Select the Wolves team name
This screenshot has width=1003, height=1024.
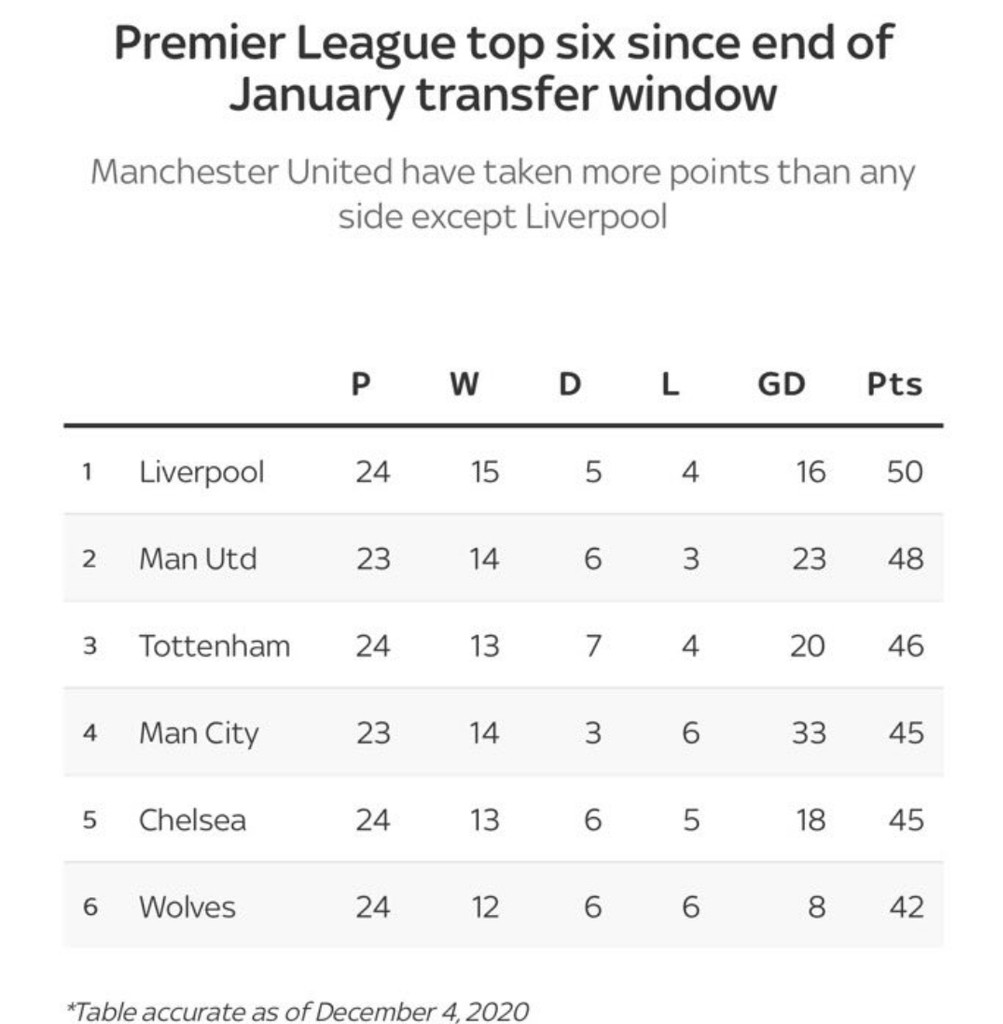(x=187, y=908)
